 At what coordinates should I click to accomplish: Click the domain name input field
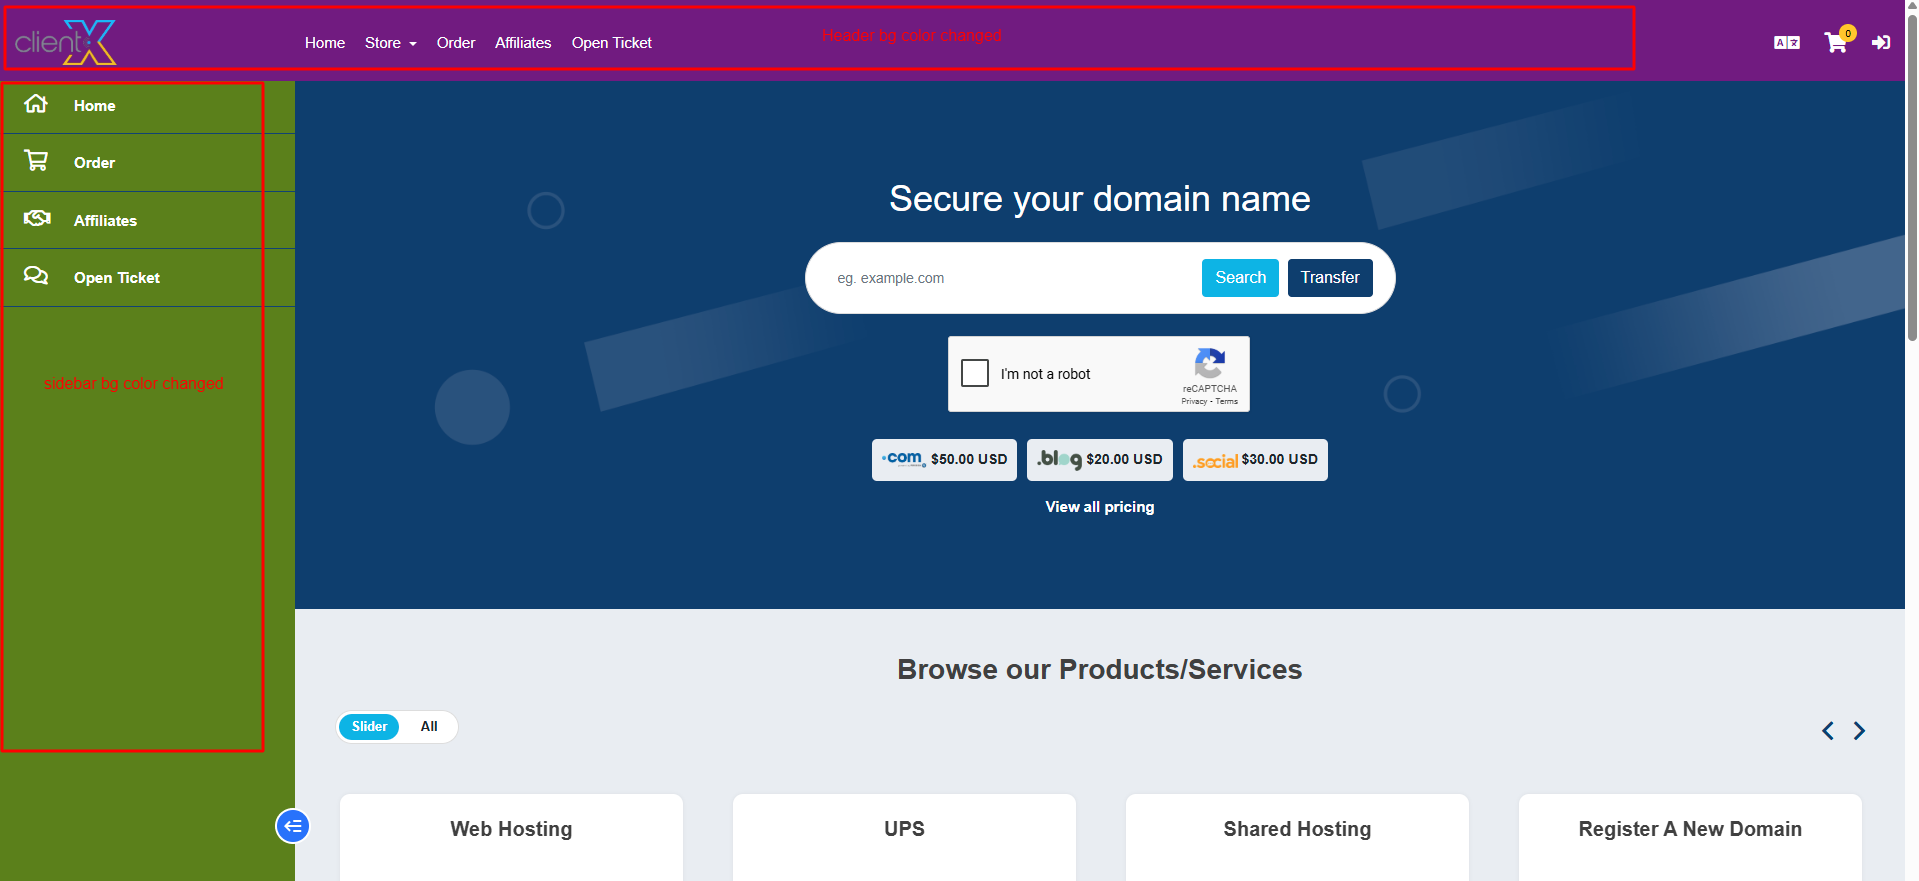(x=1010, y=278)
